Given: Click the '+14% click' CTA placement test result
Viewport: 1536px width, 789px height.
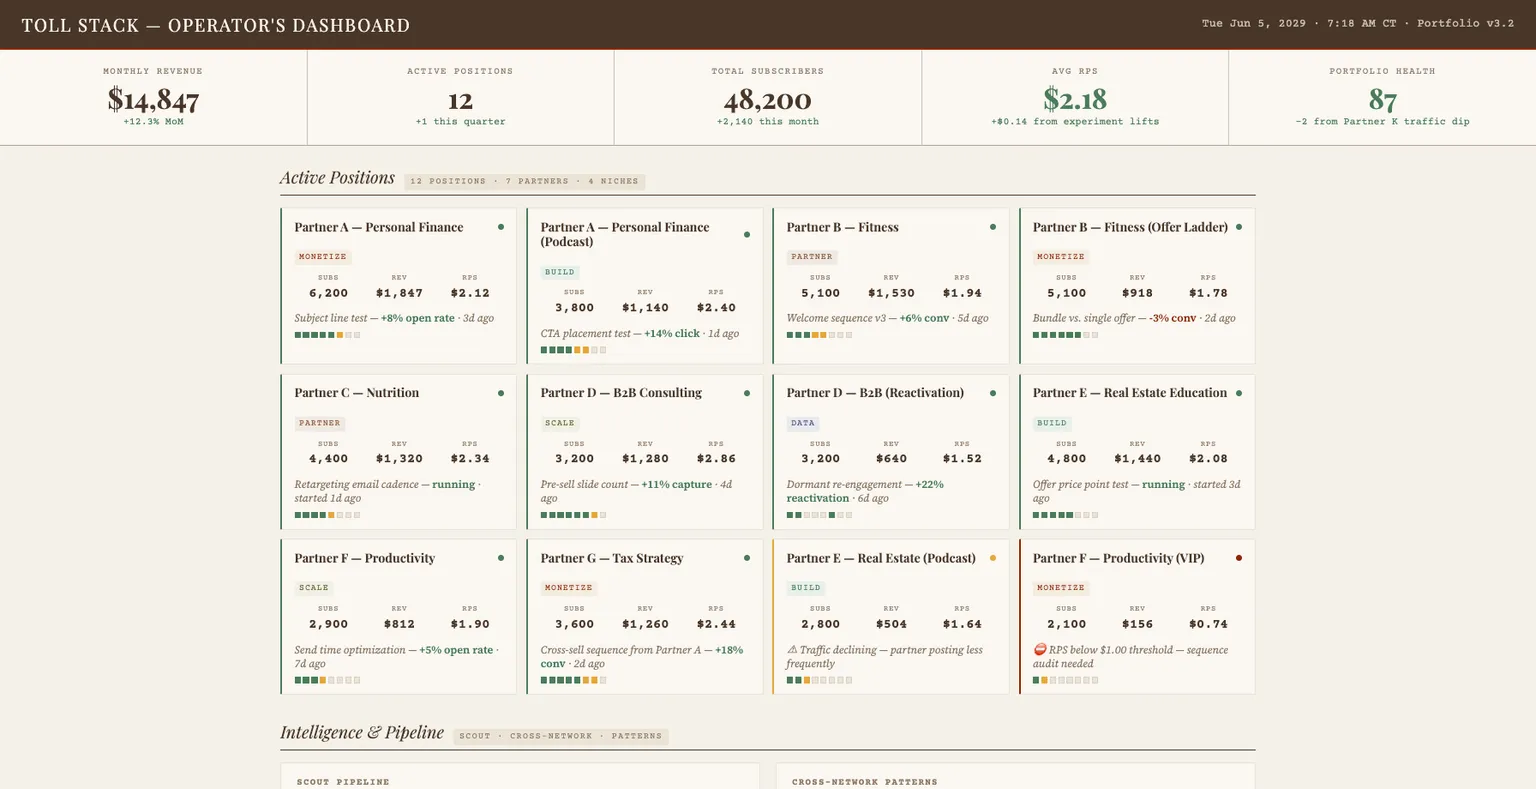Looking at the screenshot, I should tap(672, 333).
